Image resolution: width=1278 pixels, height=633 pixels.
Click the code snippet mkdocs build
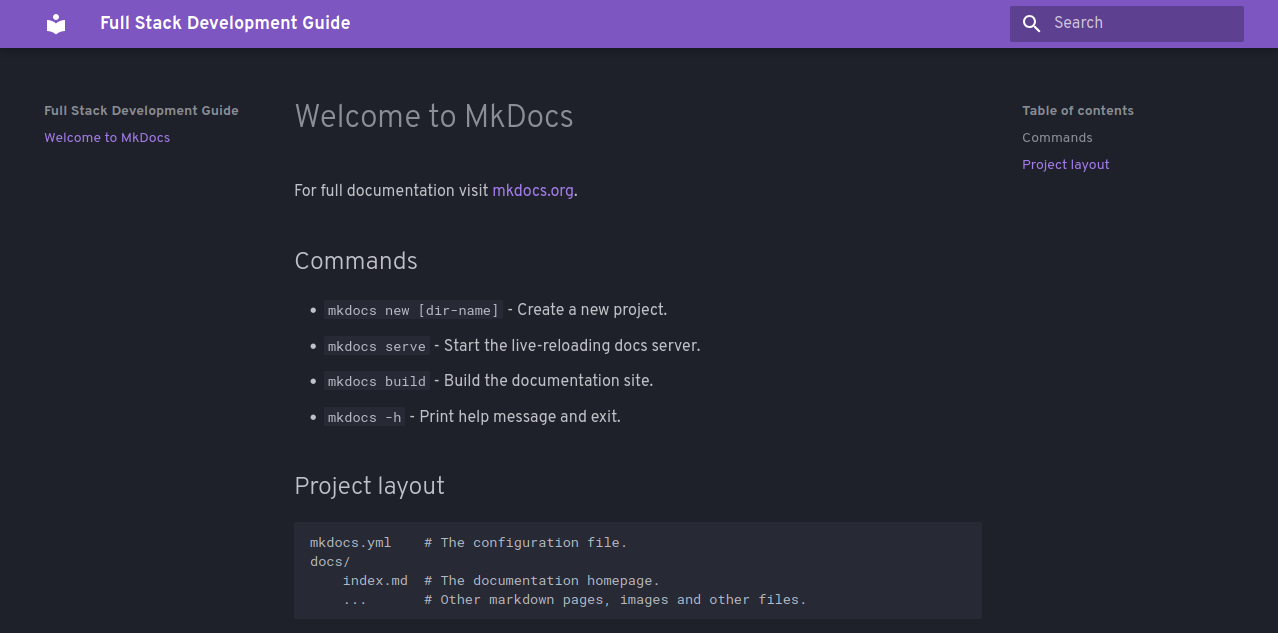(377, 381)
